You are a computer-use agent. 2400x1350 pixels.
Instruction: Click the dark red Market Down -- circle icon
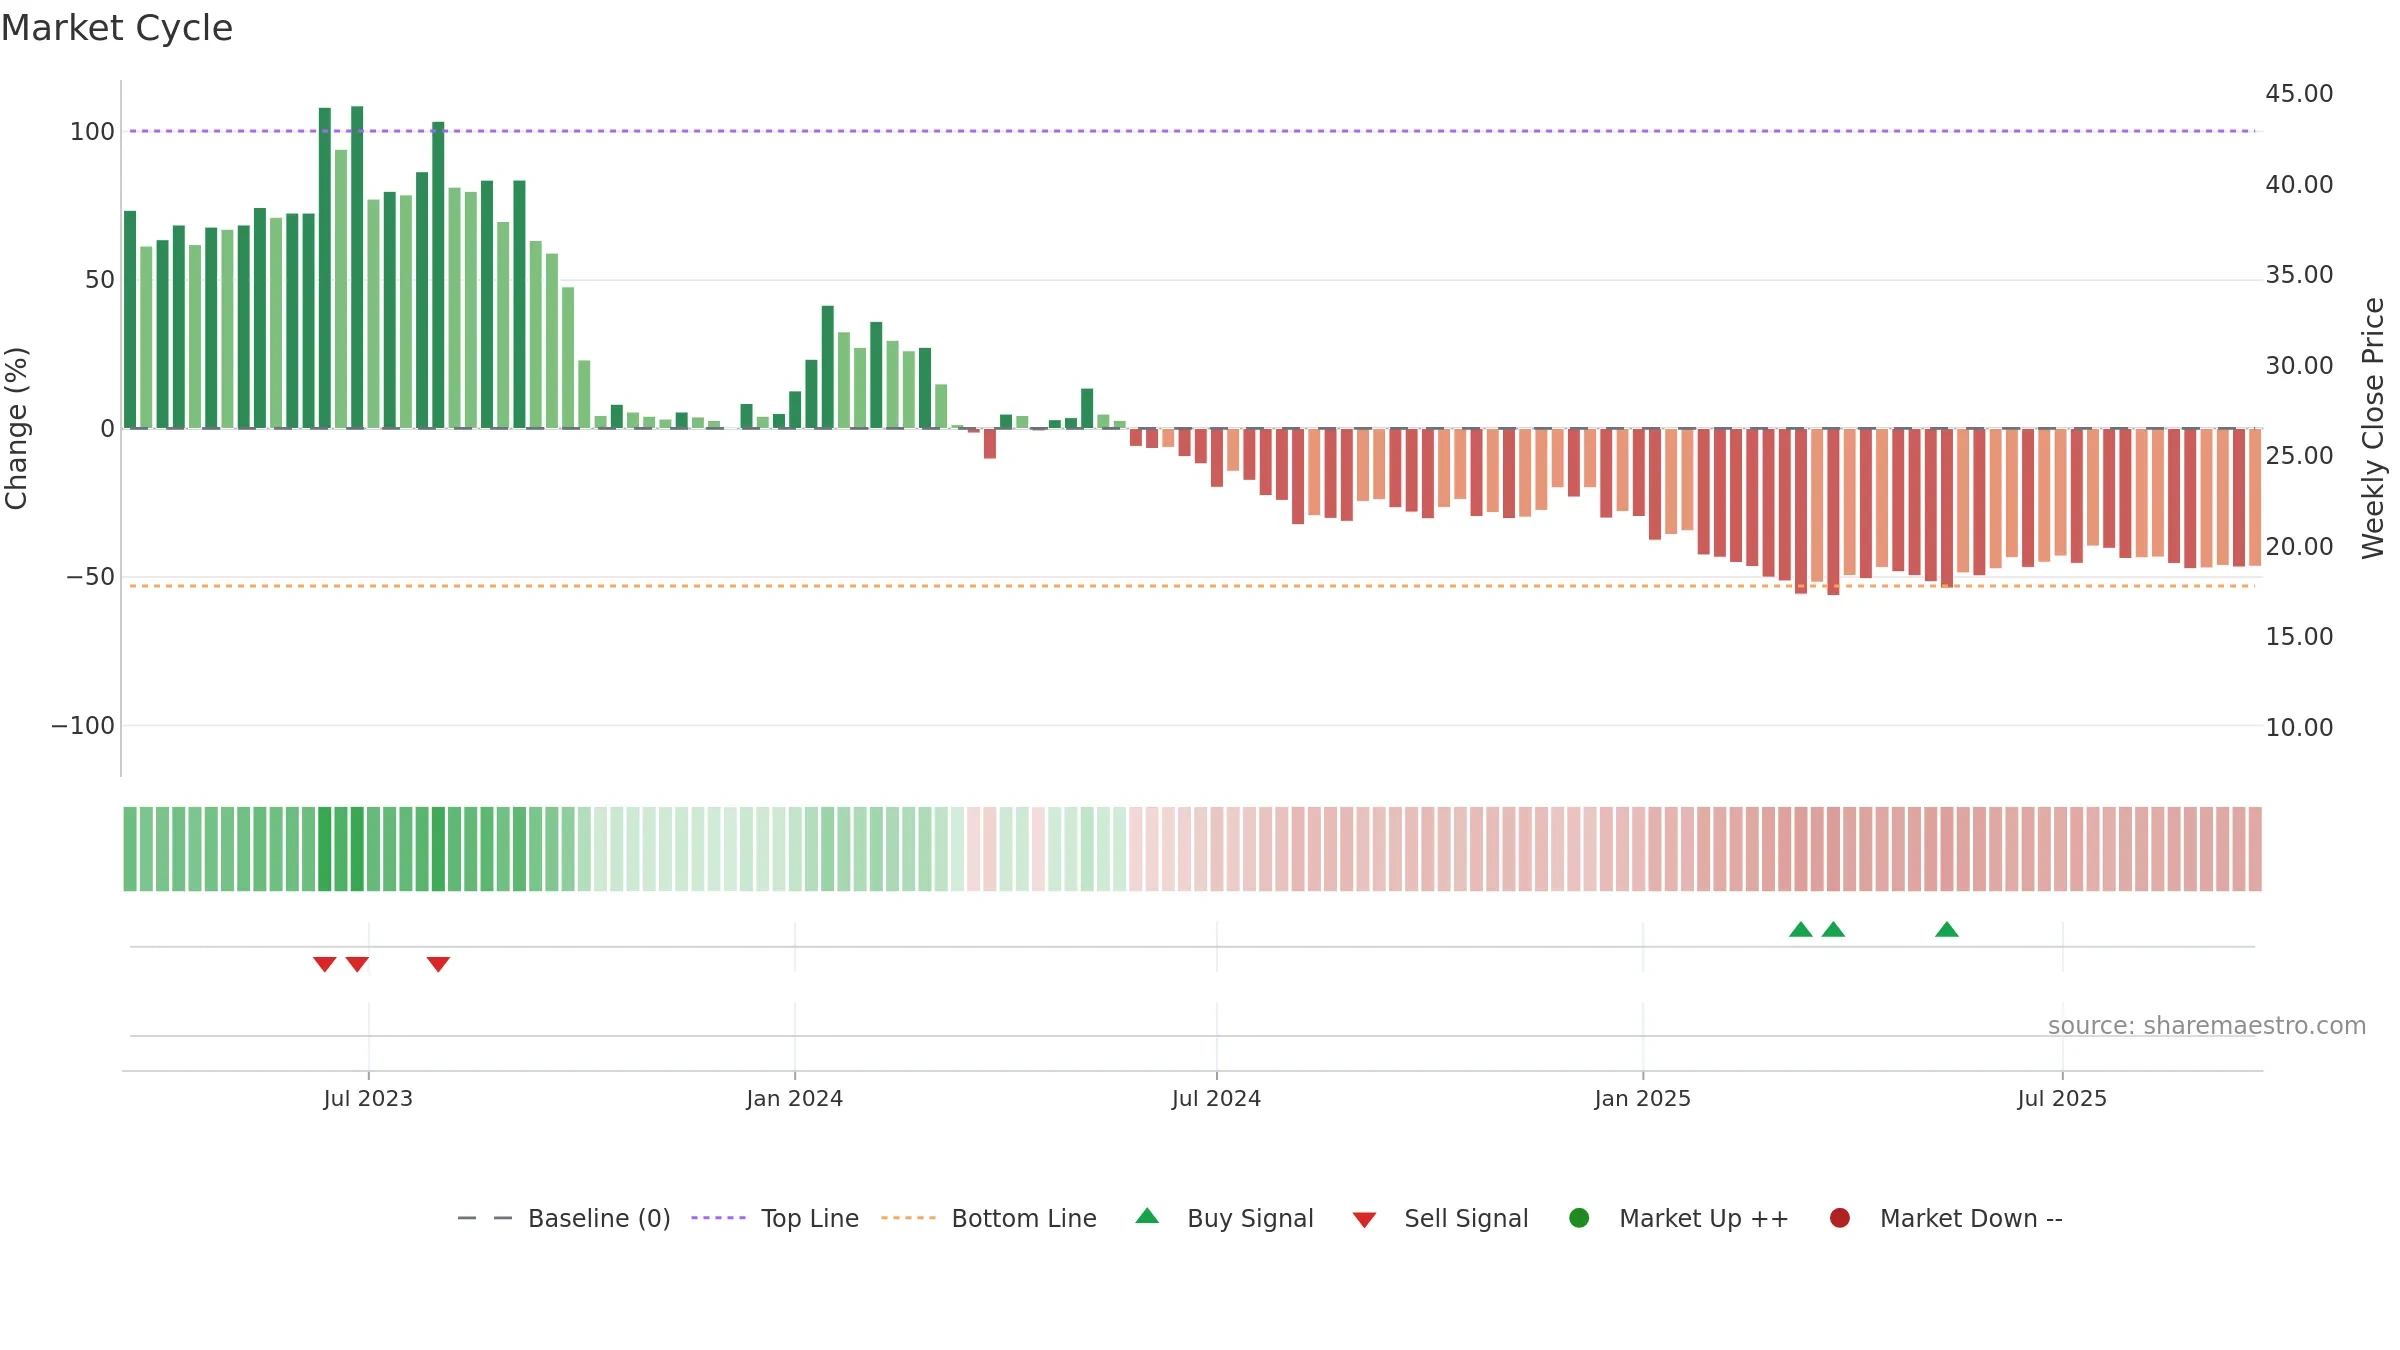point(1839,1218)
